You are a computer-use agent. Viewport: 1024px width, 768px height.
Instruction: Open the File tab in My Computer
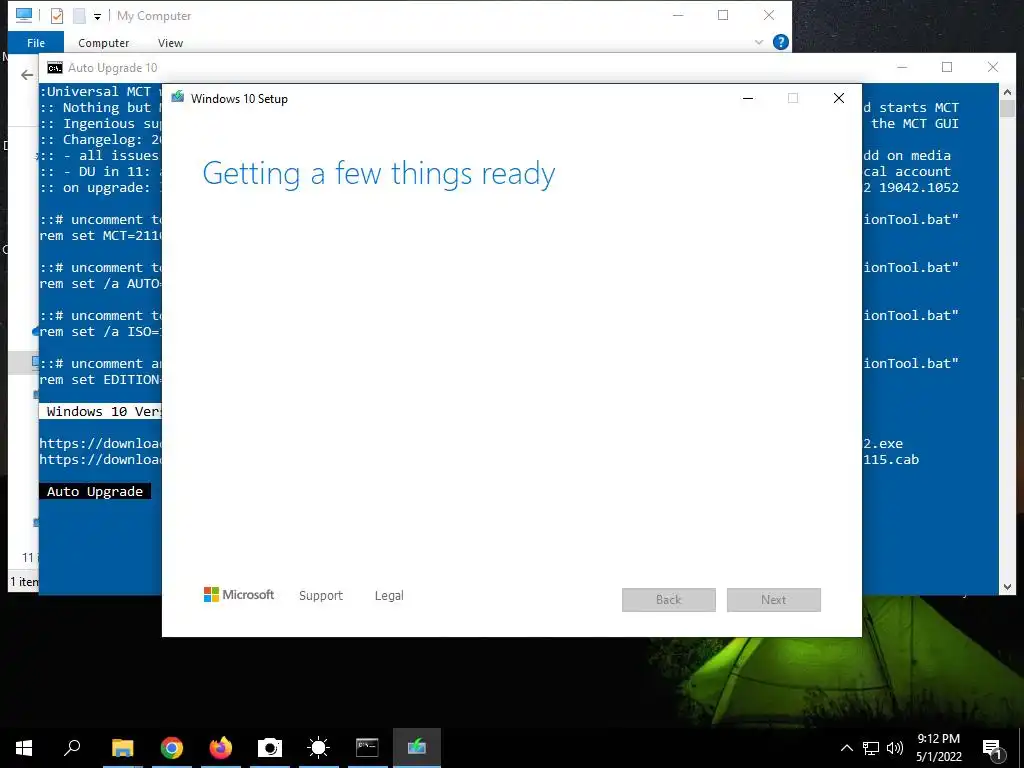point(36,42)
